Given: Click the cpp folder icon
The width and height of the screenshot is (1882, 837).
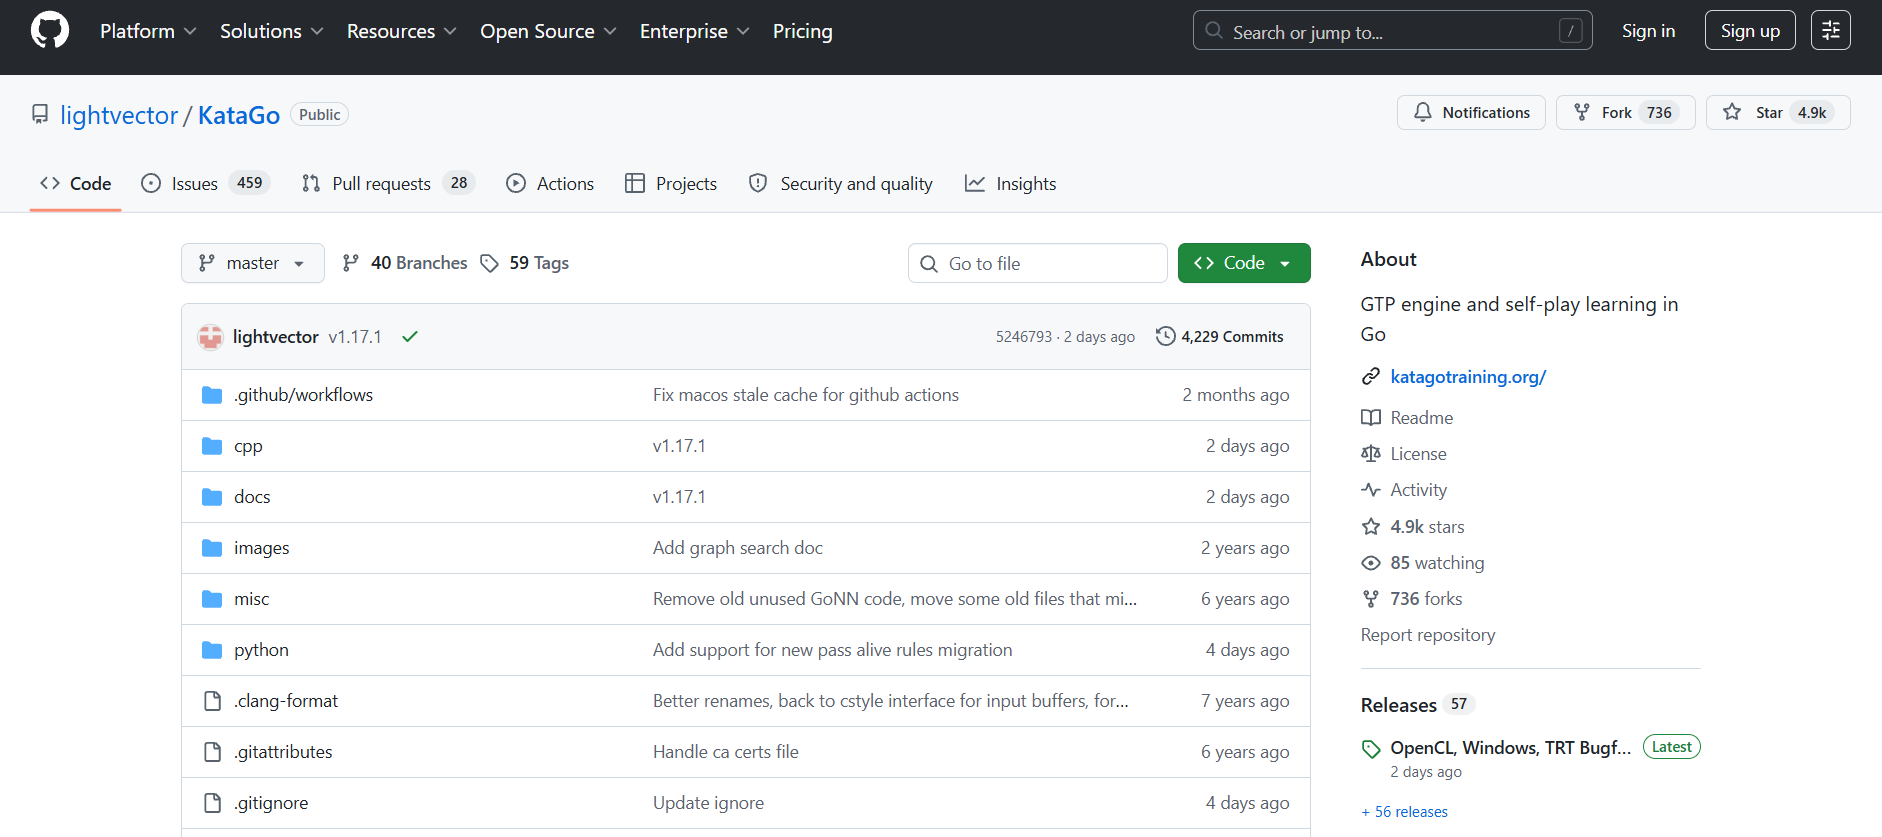Looking at the screenshot, I should [212, 446].
